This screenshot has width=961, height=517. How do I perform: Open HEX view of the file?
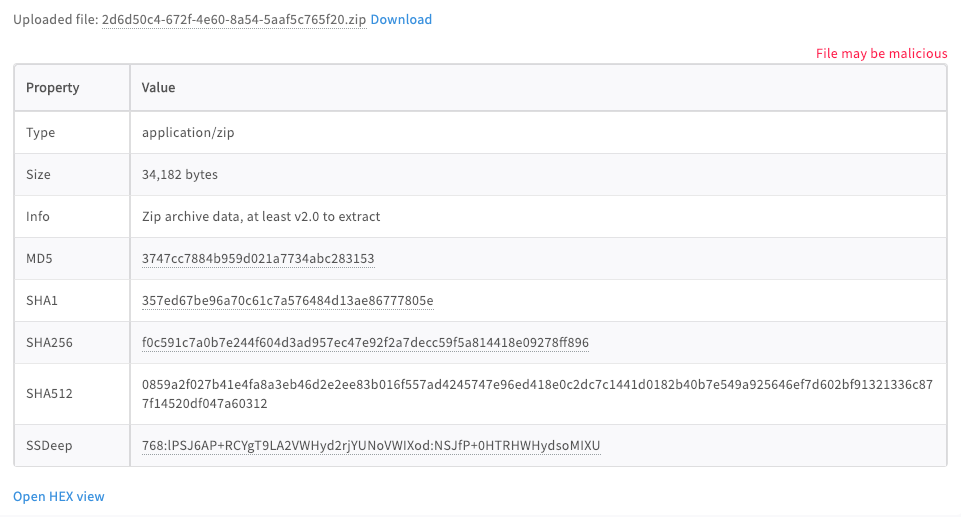(x=59, y=496)
